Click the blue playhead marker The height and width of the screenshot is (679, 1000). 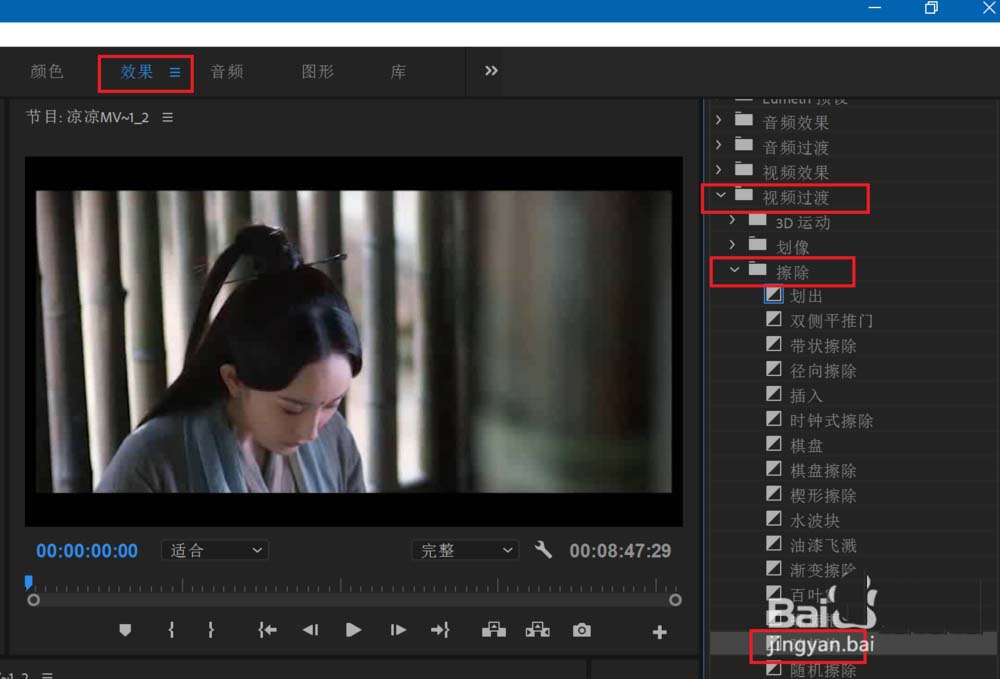tap(28, 581)
